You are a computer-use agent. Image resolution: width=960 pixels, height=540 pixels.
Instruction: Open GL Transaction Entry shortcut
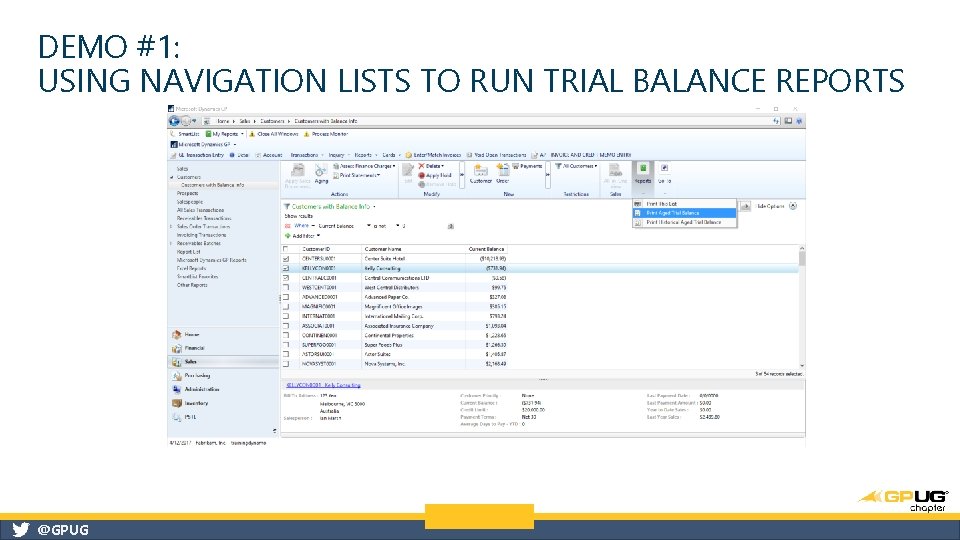(x=197, y=156)
